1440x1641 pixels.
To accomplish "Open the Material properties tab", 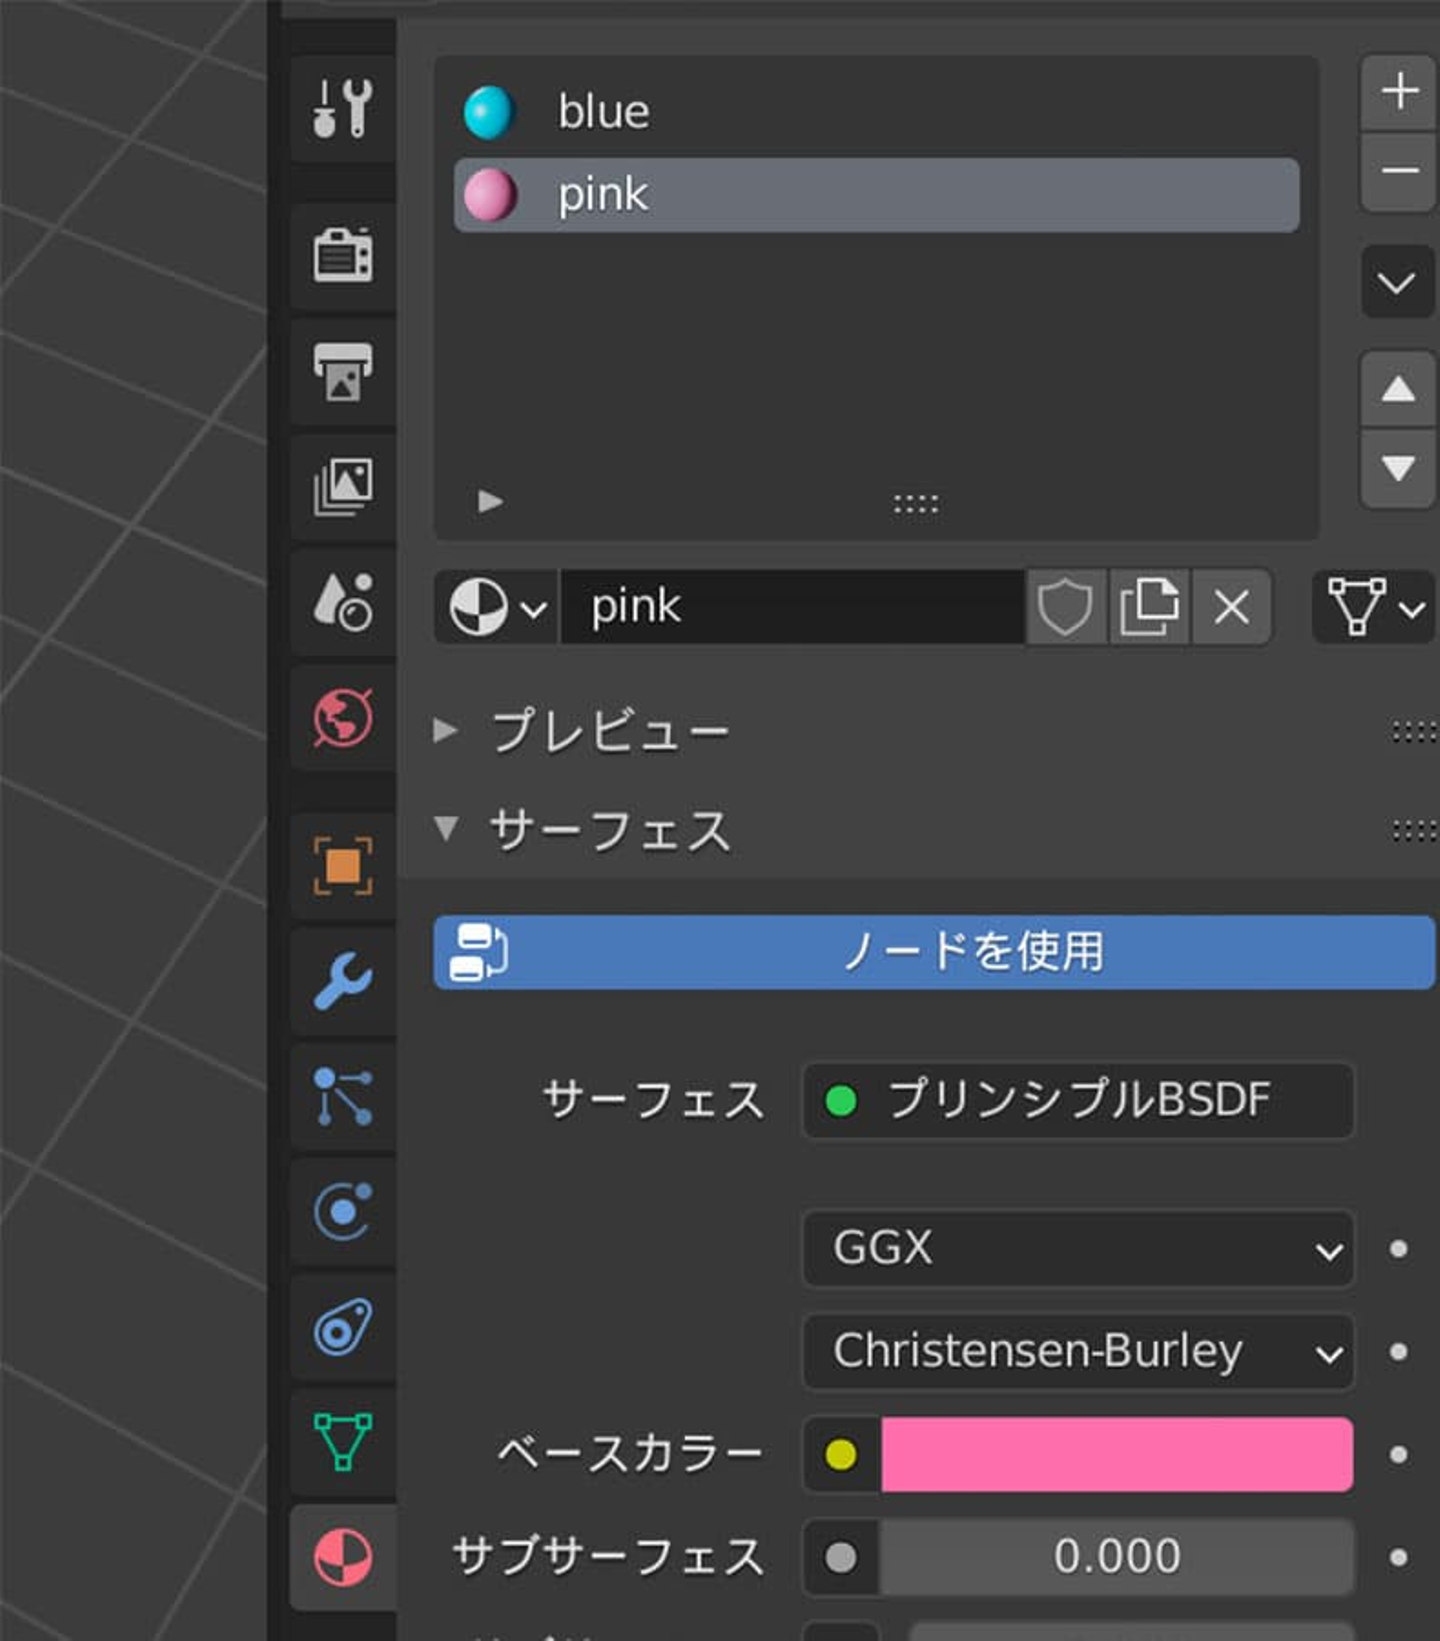I will point(343,1558).
